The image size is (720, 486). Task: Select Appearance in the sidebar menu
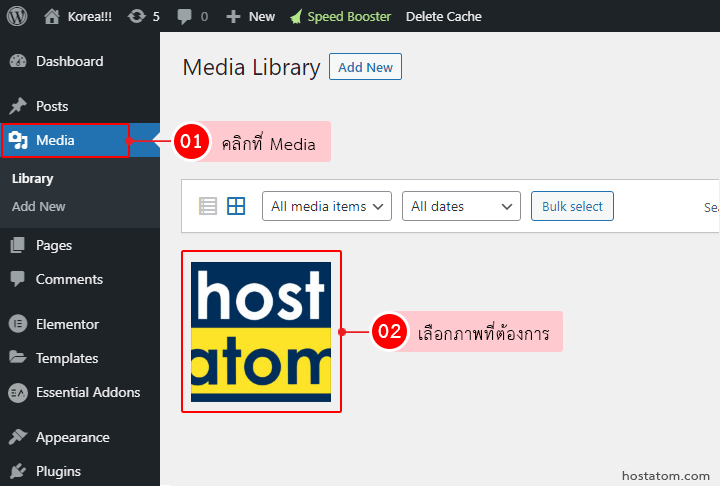click(72, 437)
